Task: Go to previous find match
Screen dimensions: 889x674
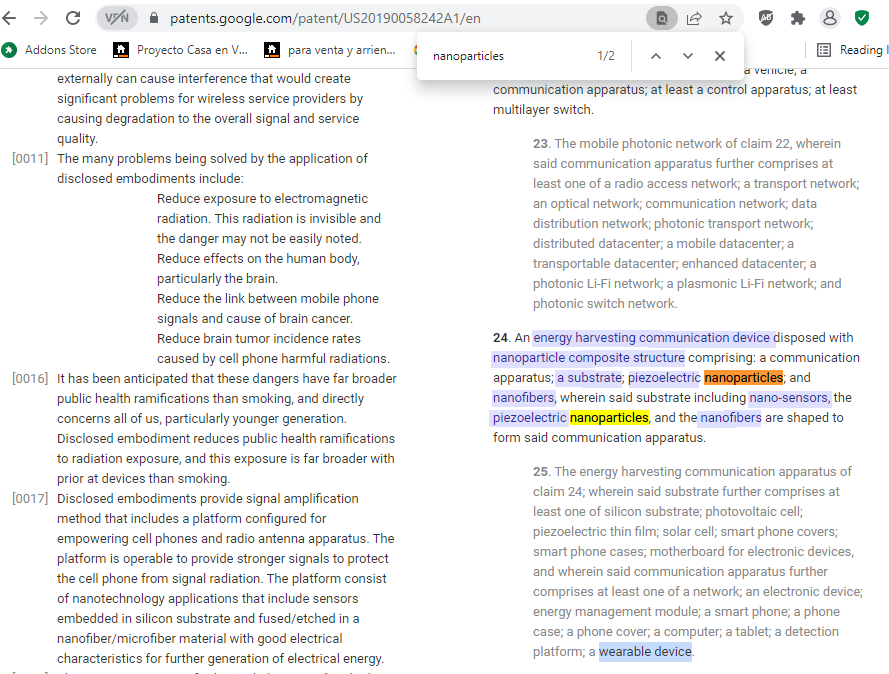Action: (656, 56)
